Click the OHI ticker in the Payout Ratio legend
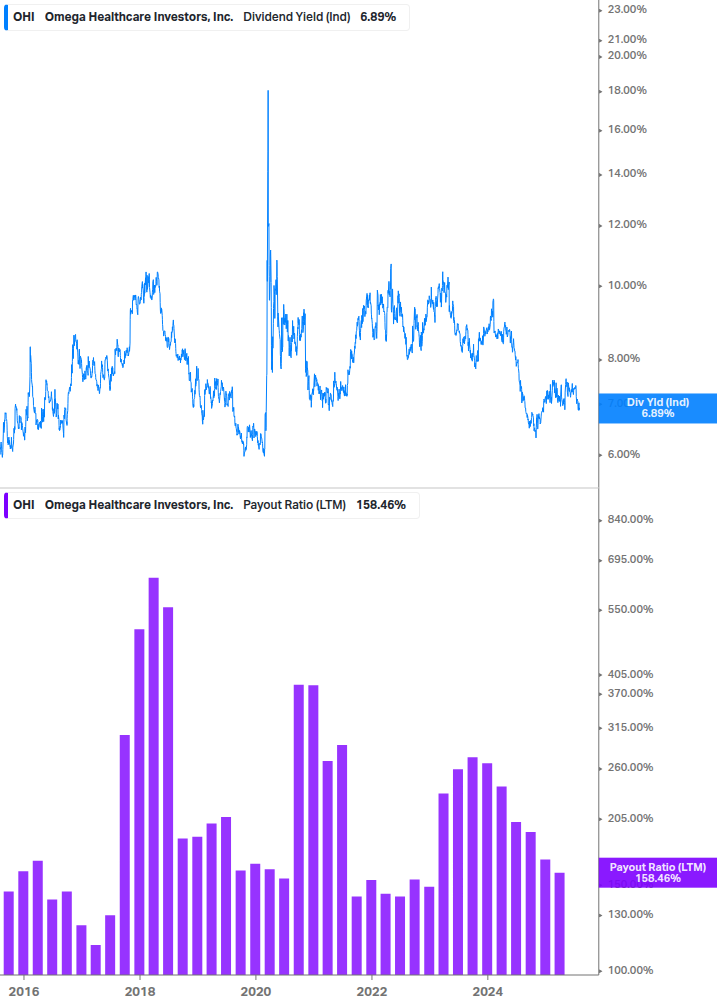The image size is (717, 1005). click(x=24, y=505)
